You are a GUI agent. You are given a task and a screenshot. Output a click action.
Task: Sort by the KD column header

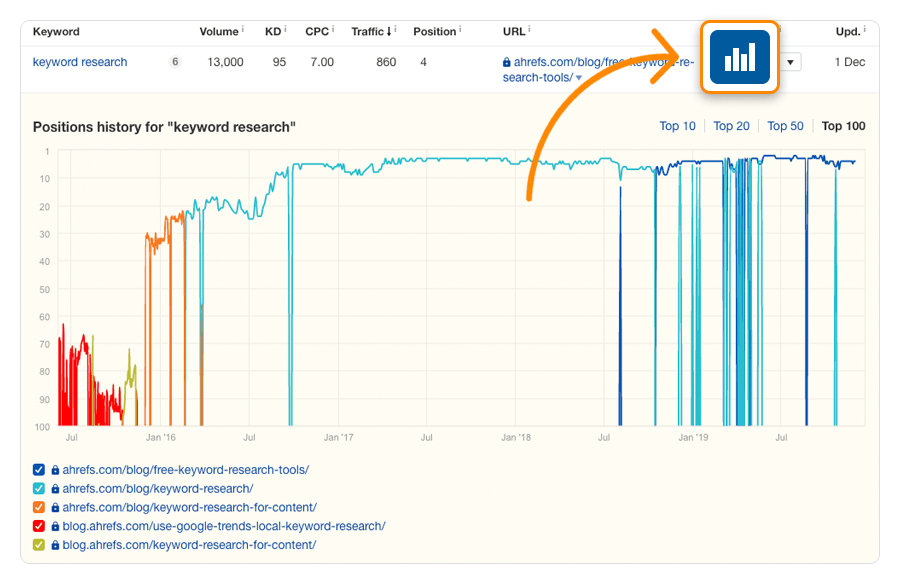273,32
